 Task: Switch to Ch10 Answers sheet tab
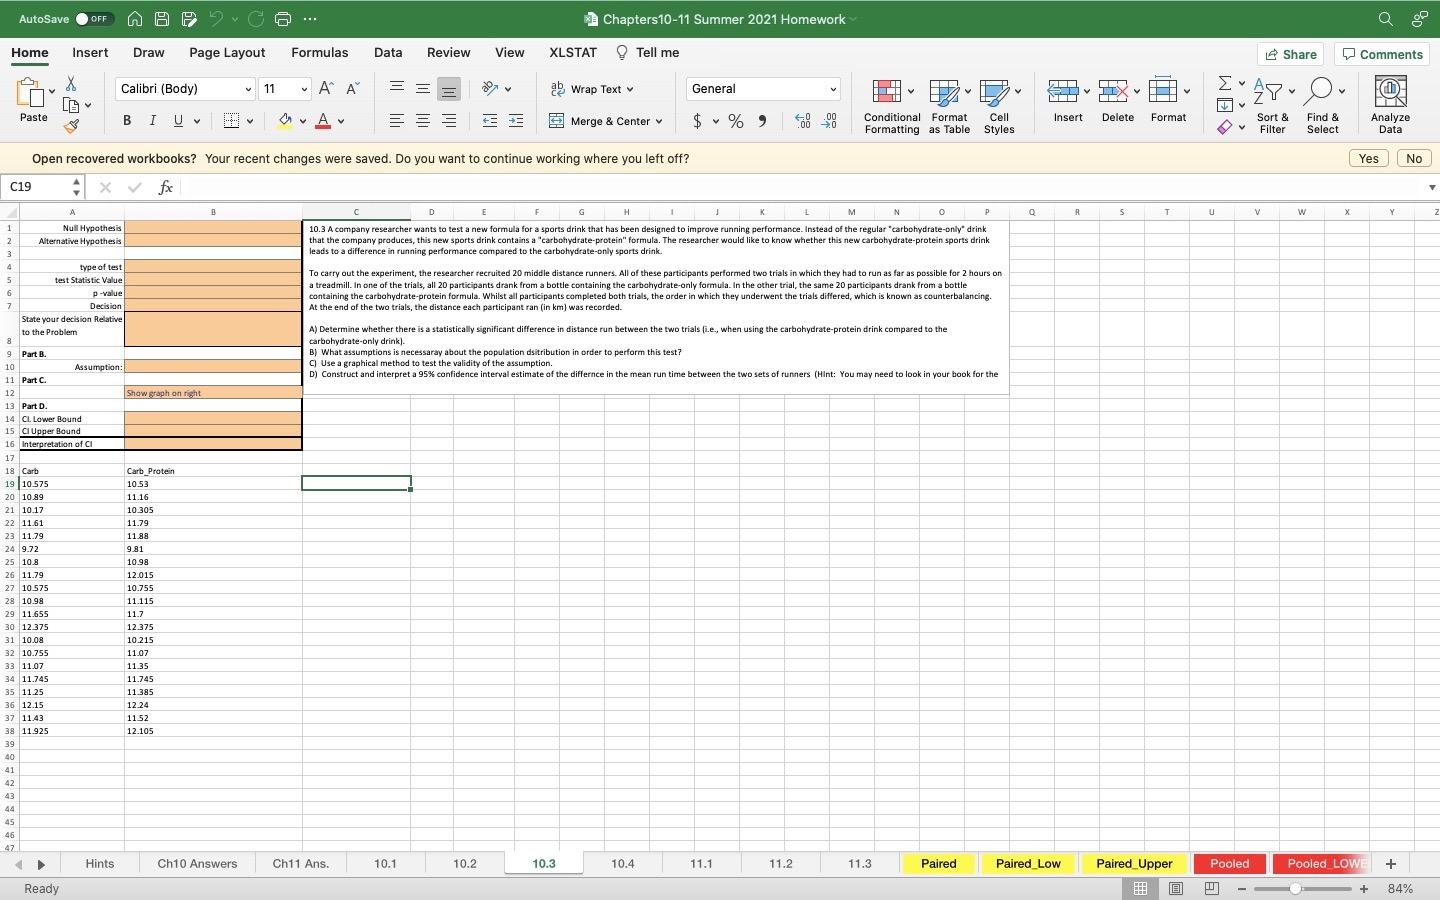pos(197,864)
